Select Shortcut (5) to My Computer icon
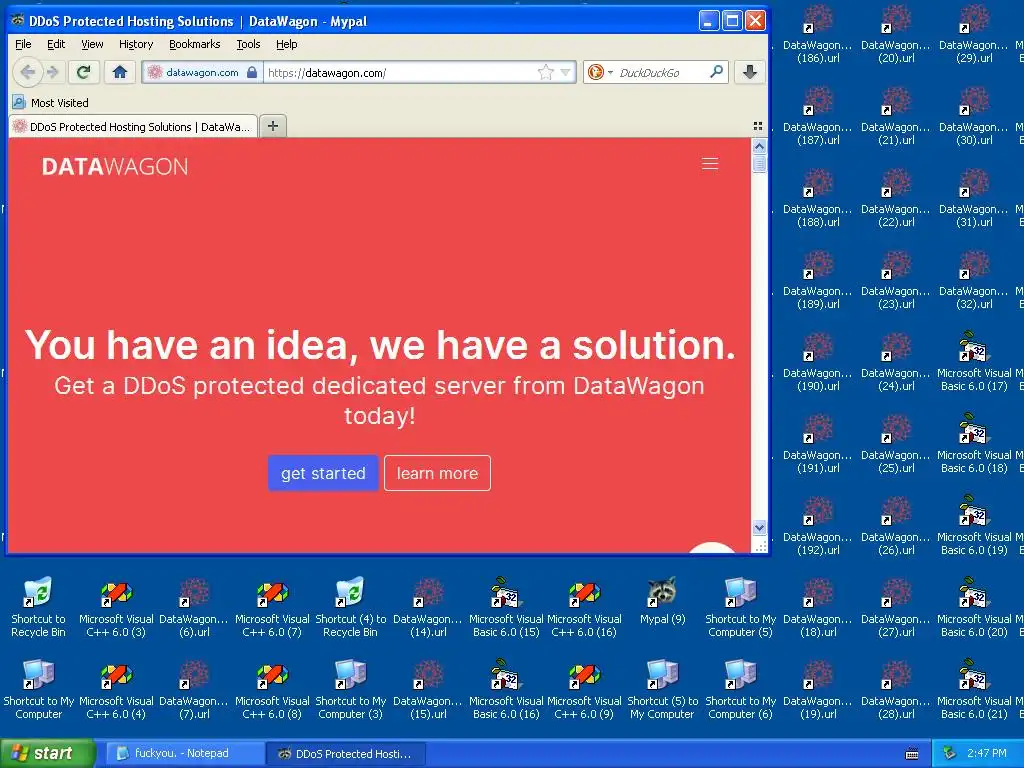The width and height of the screenshot is (1024, 768). click(x=662, y=688)
